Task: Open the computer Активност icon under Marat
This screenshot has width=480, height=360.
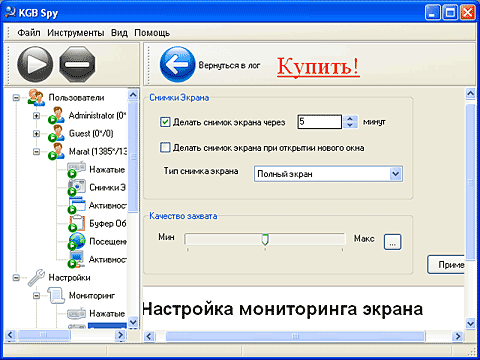Action: [x=76, y=259]
